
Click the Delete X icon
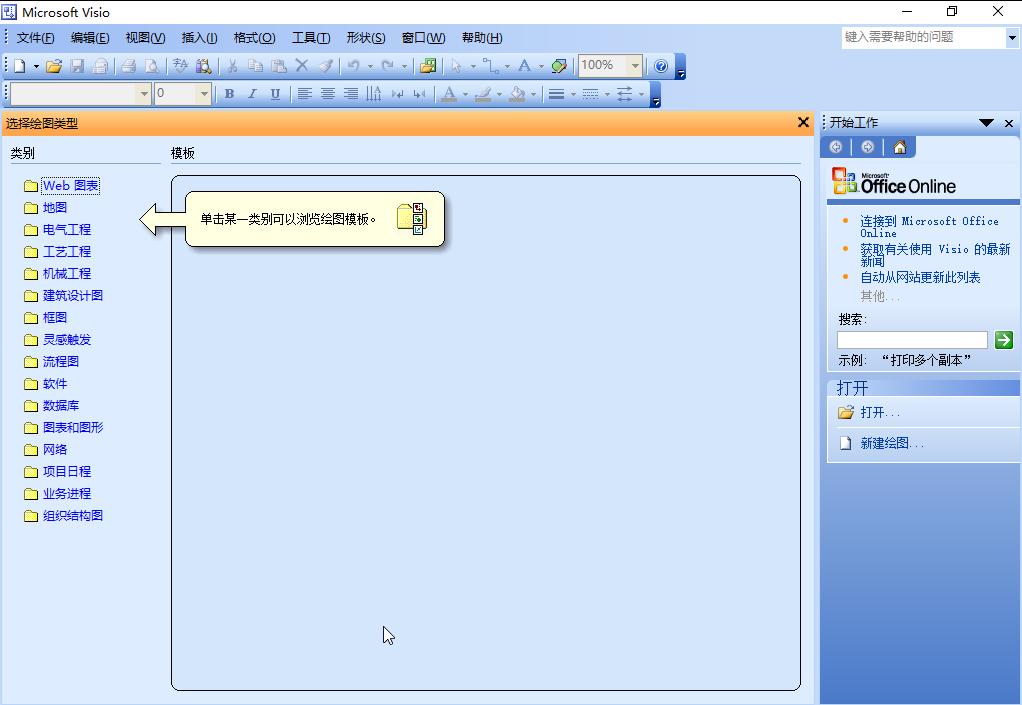click(301, 65)
